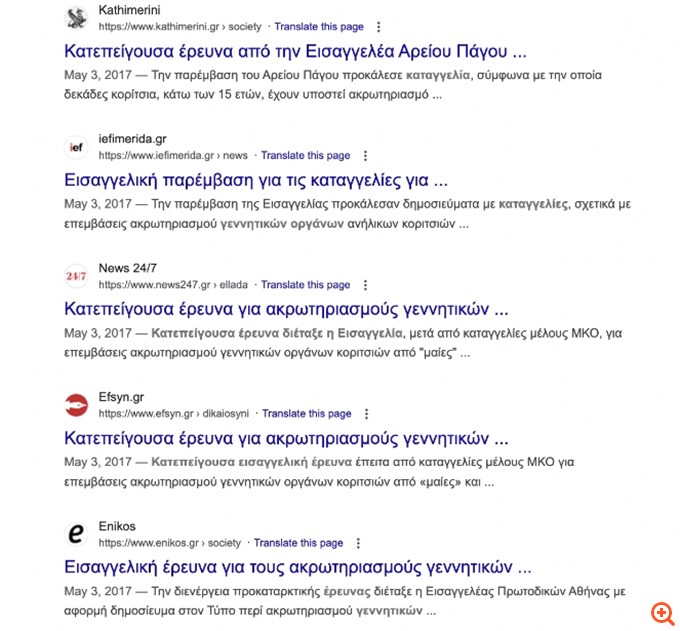Click the News 24/7 site favicon
The image size is (680, 631).
(x=77, y=276)
